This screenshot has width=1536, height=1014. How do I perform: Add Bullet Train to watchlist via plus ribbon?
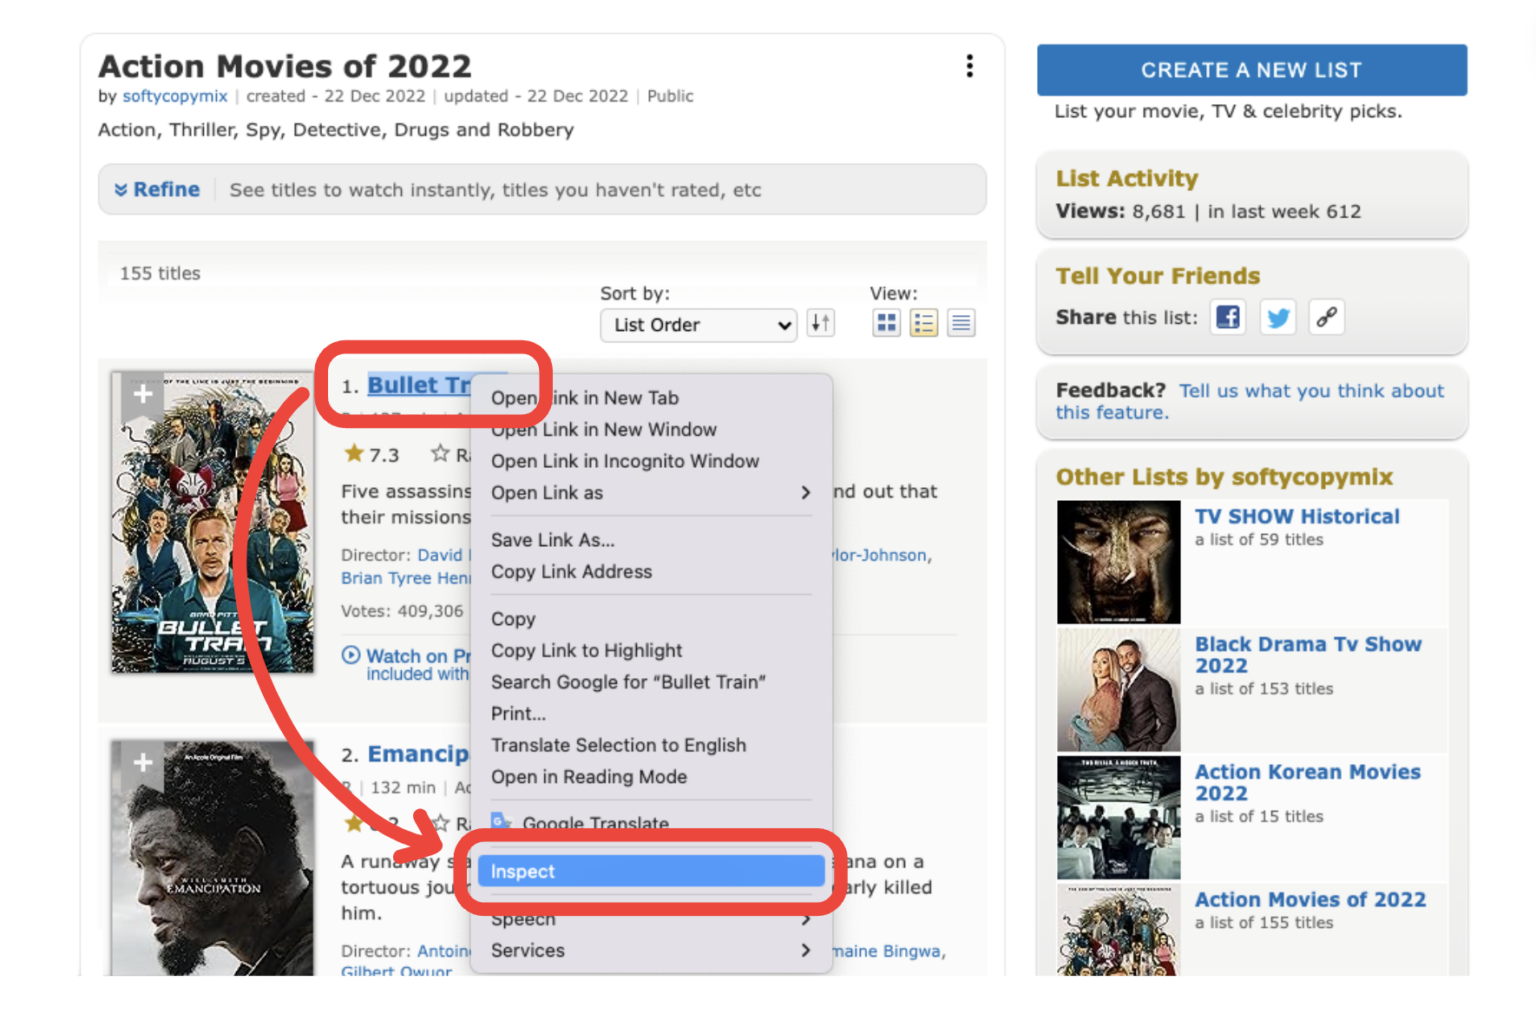[142, 394]
